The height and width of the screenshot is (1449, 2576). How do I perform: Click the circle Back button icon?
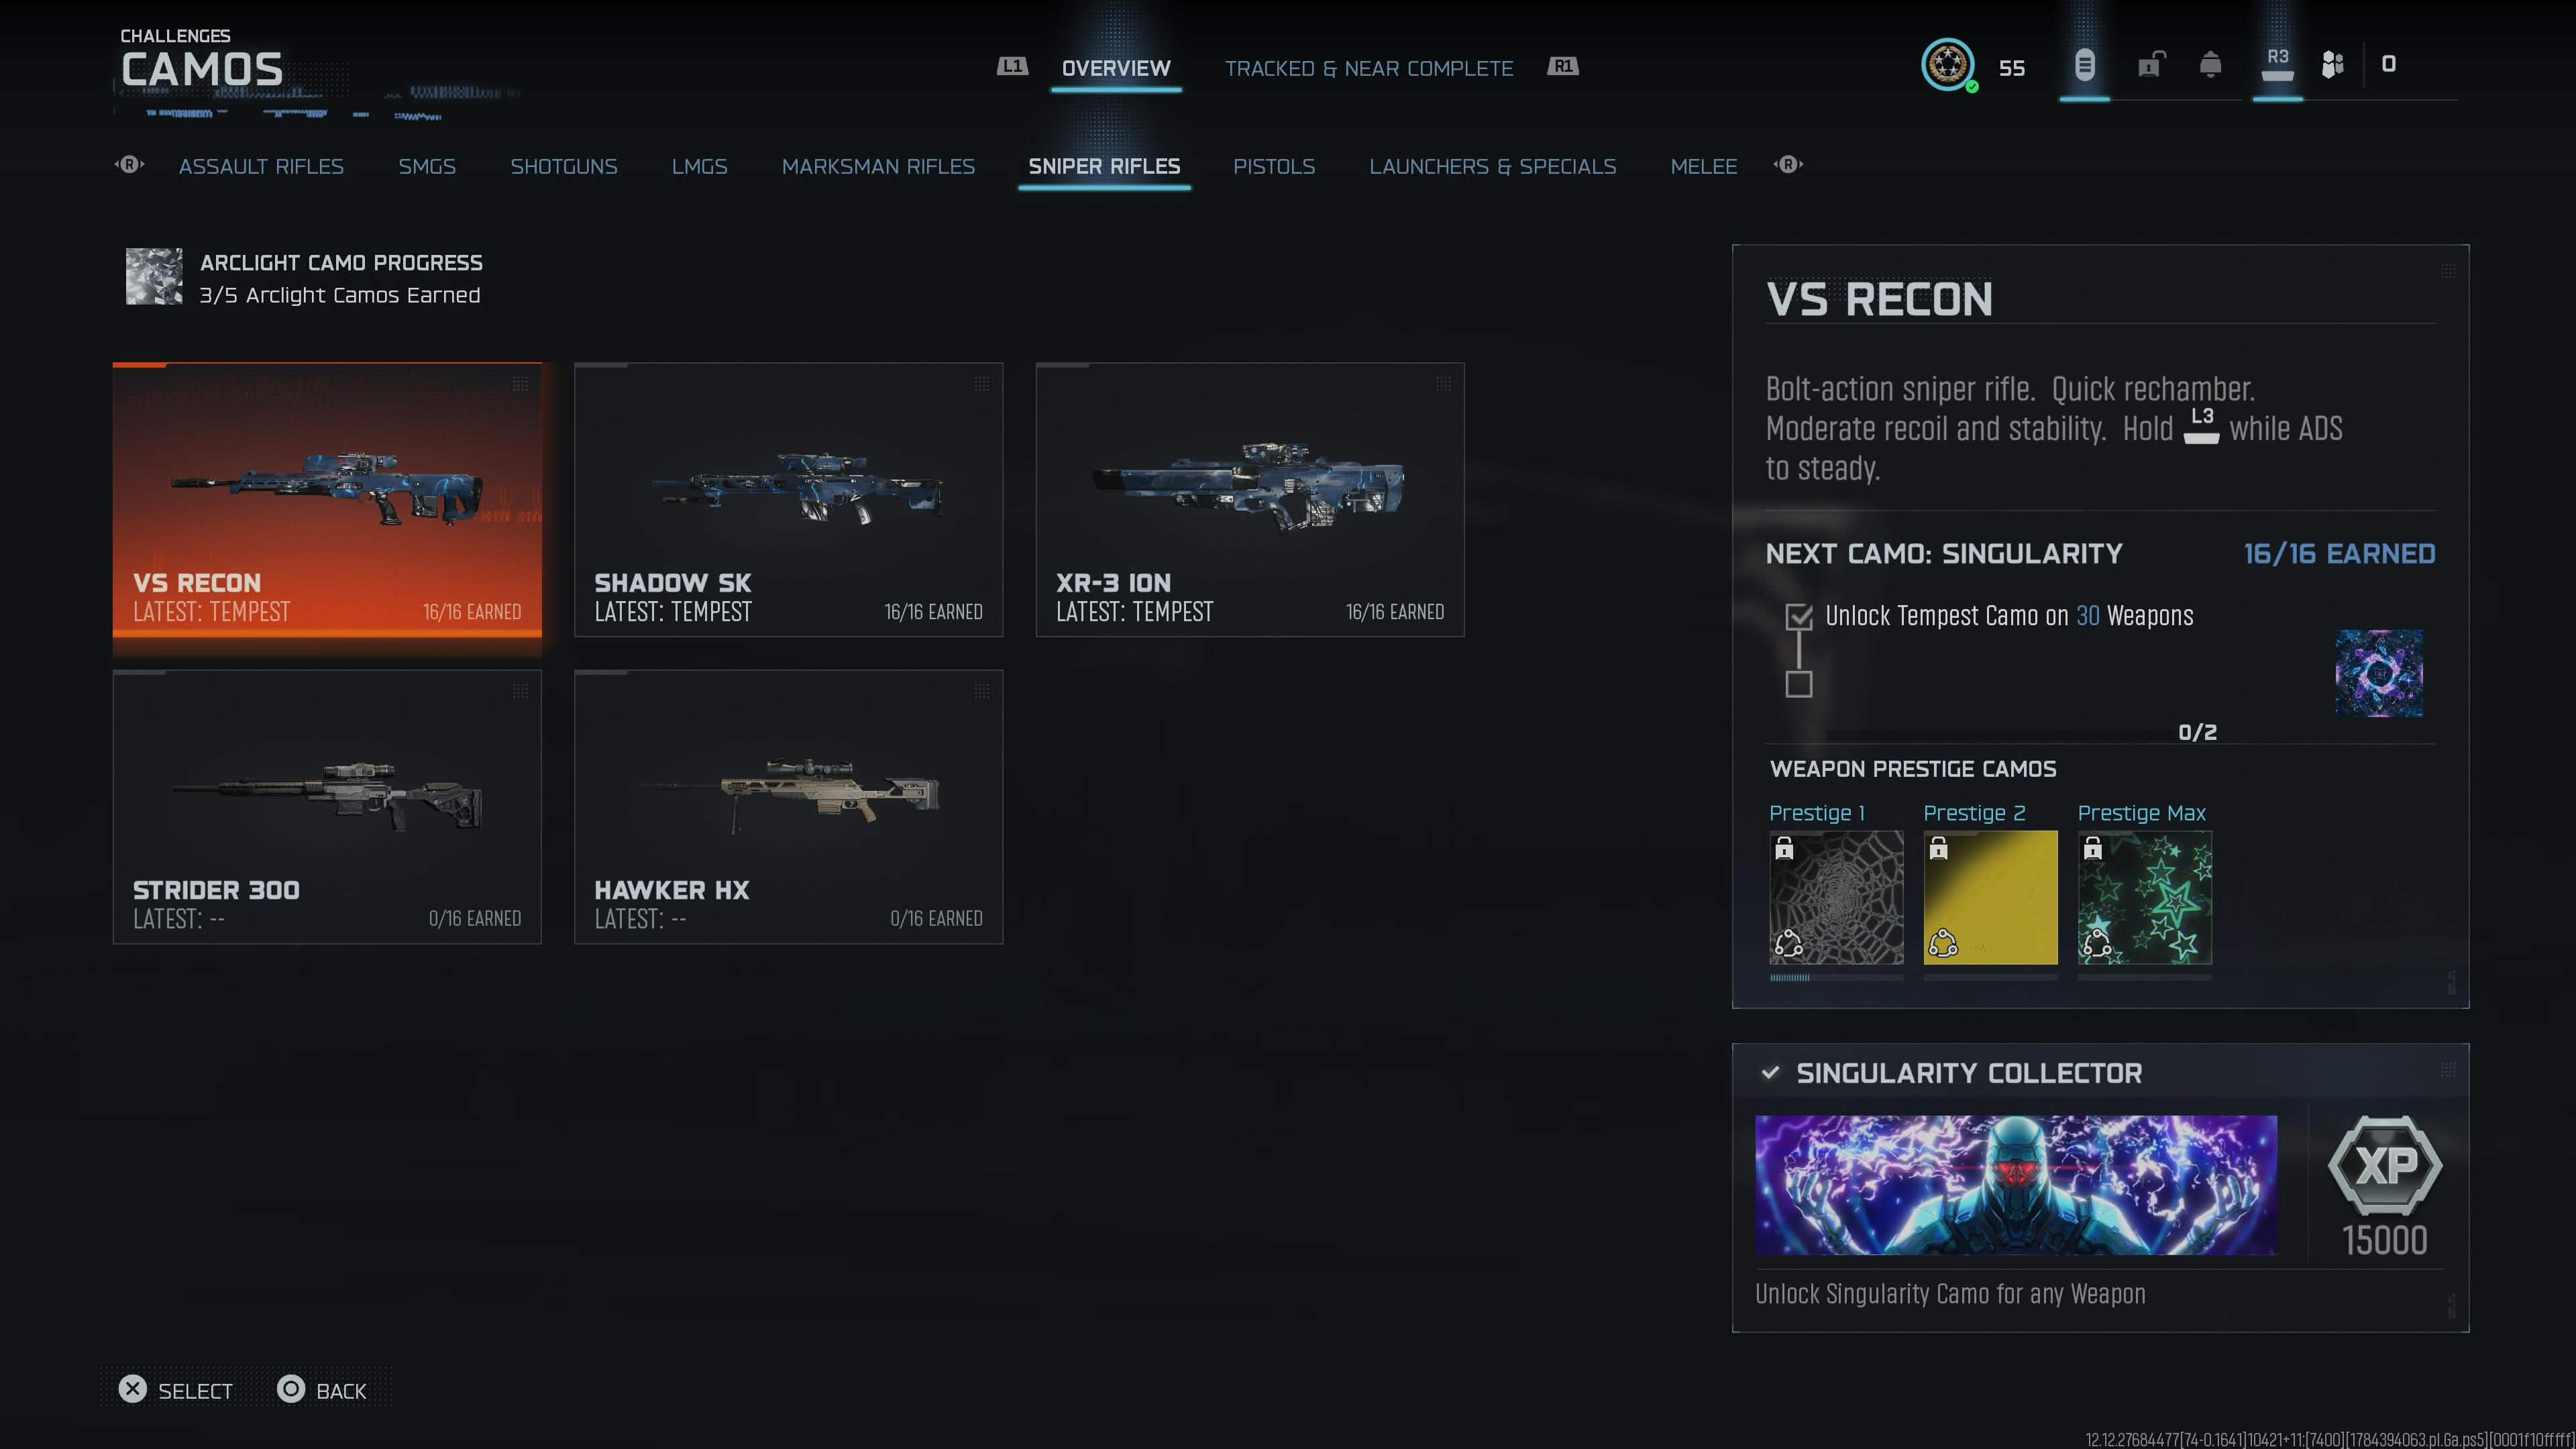291,1389
